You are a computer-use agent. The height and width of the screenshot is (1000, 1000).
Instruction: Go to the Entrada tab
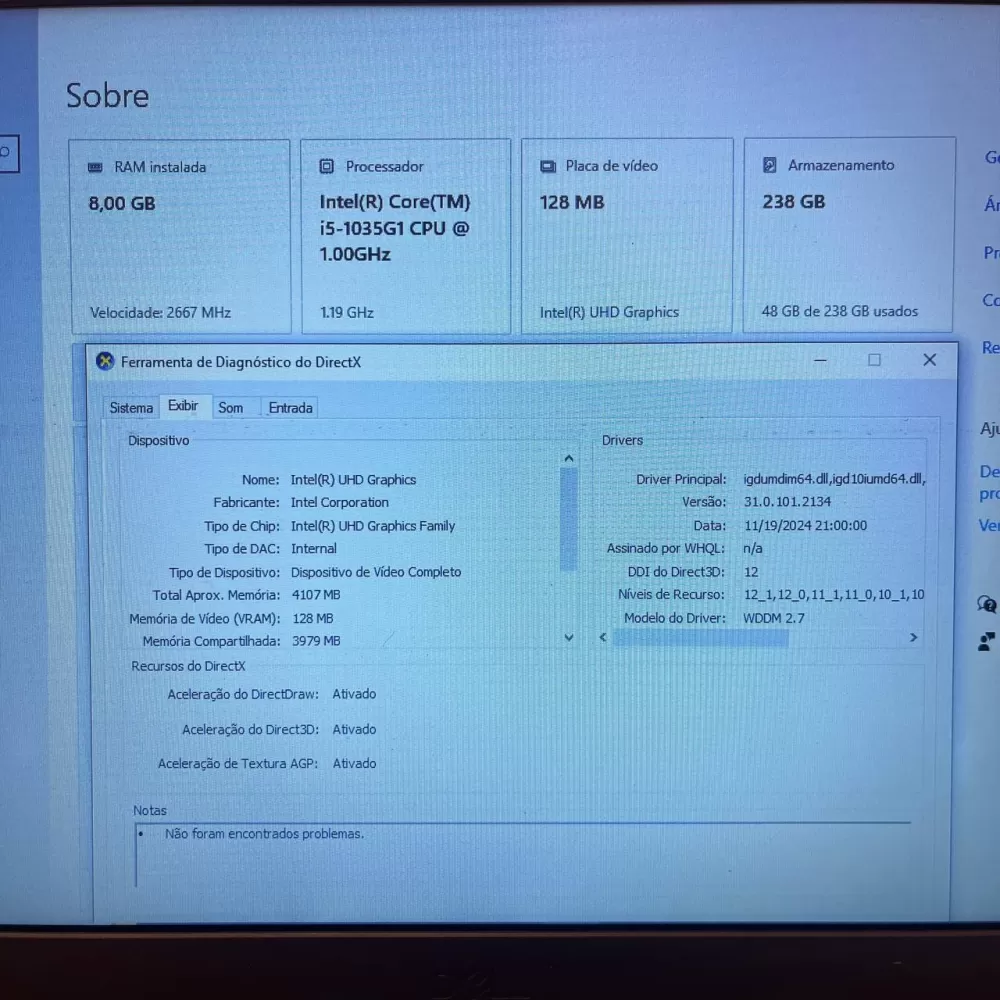pyautogui.click(x=290, y=408)
